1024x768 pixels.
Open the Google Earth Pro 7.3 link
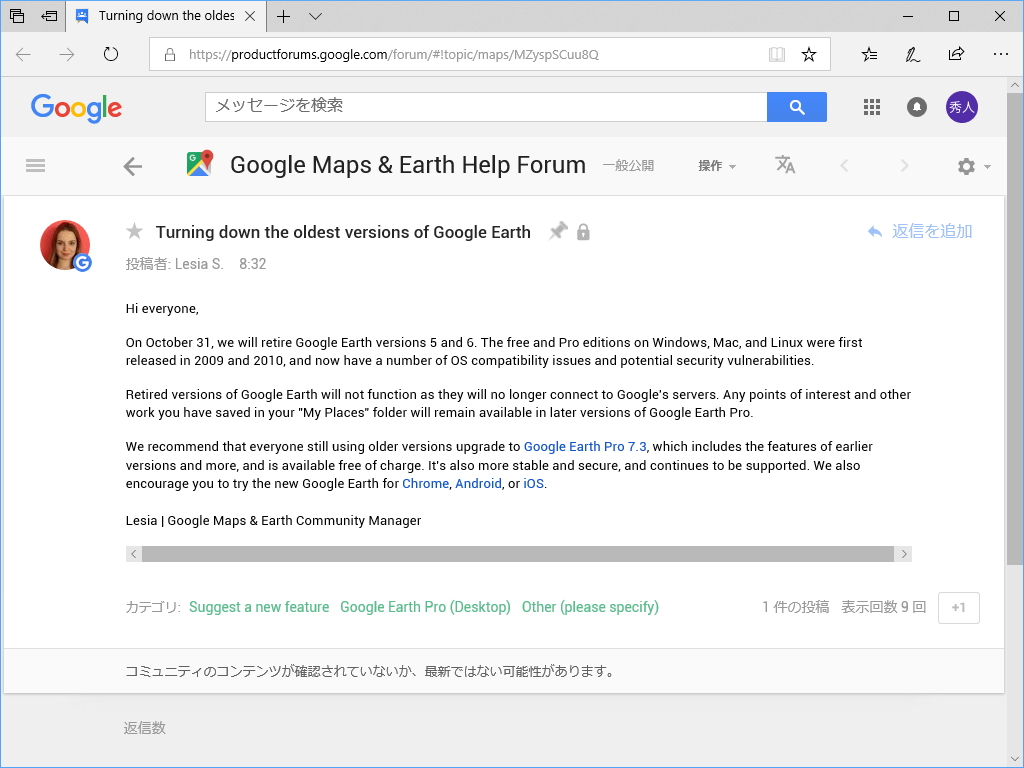(585, 446)
